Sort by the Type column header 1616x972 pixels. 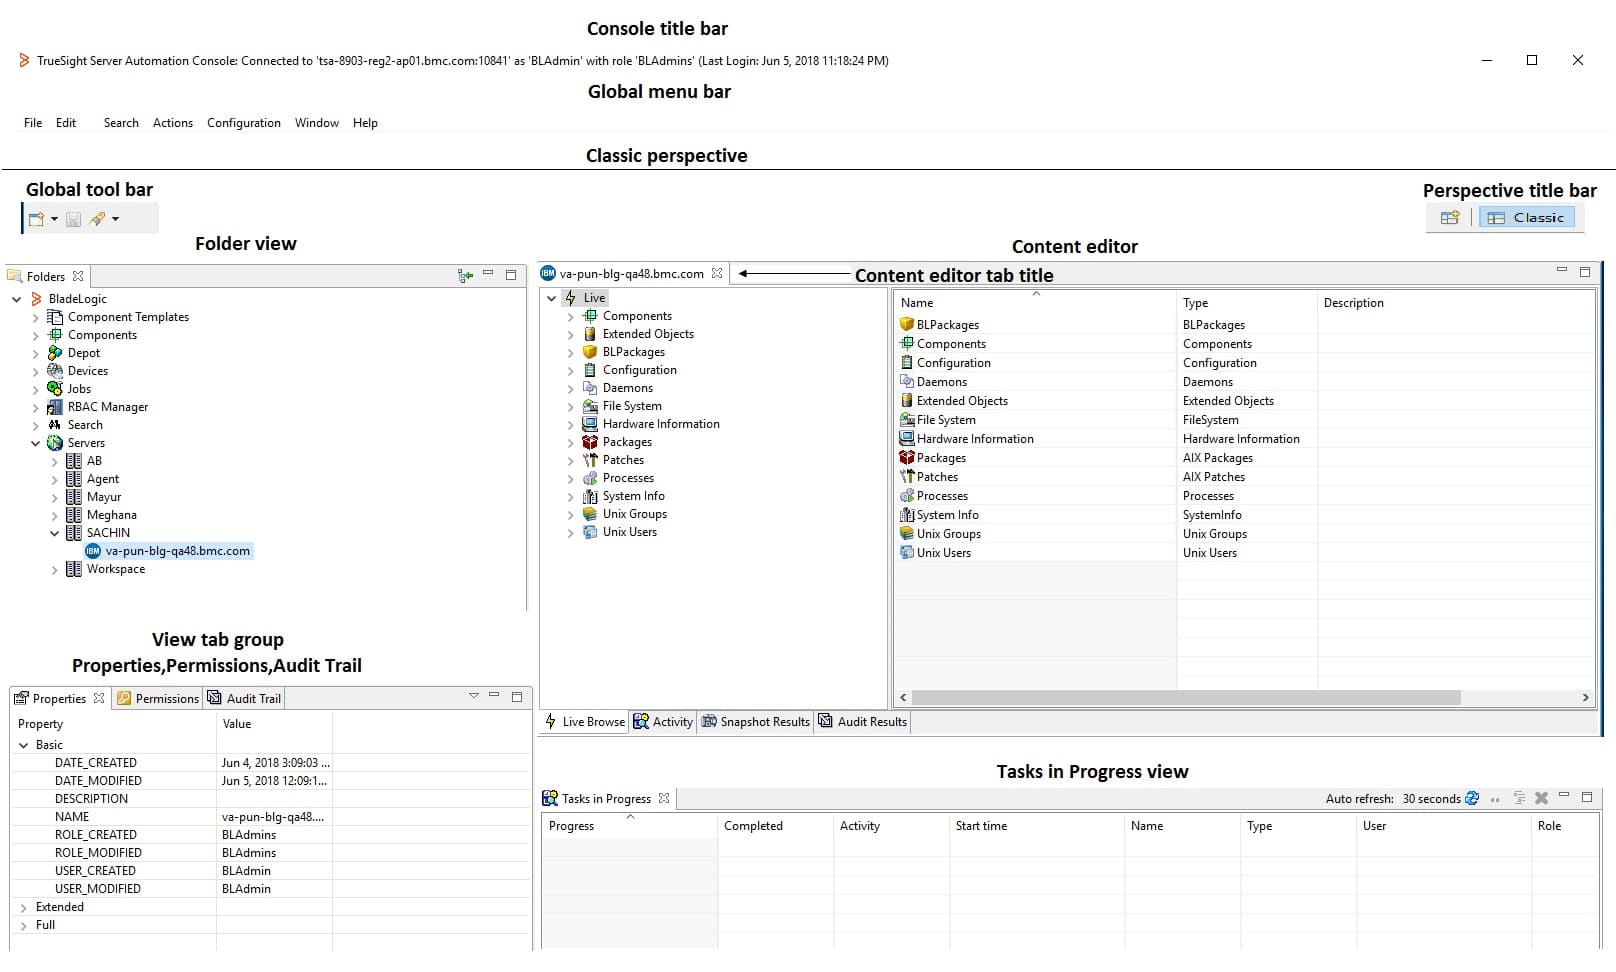1247,303
